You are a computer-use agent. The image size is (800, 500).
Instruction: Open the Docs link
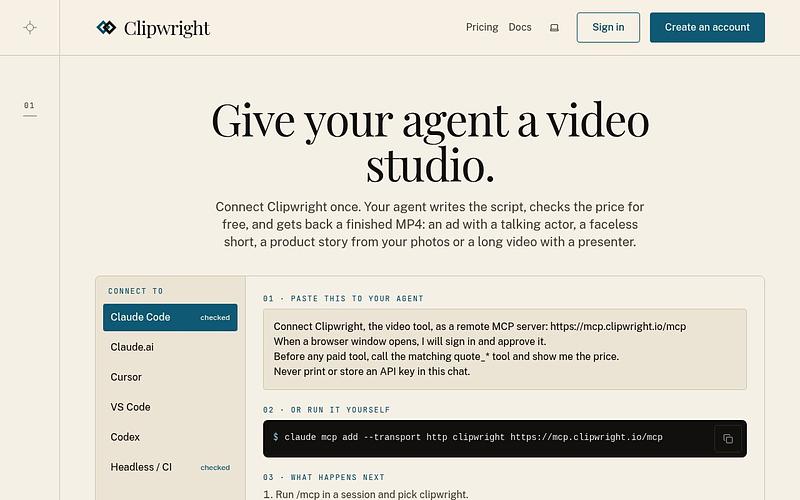pyautogui.click(x=520, y=27)
